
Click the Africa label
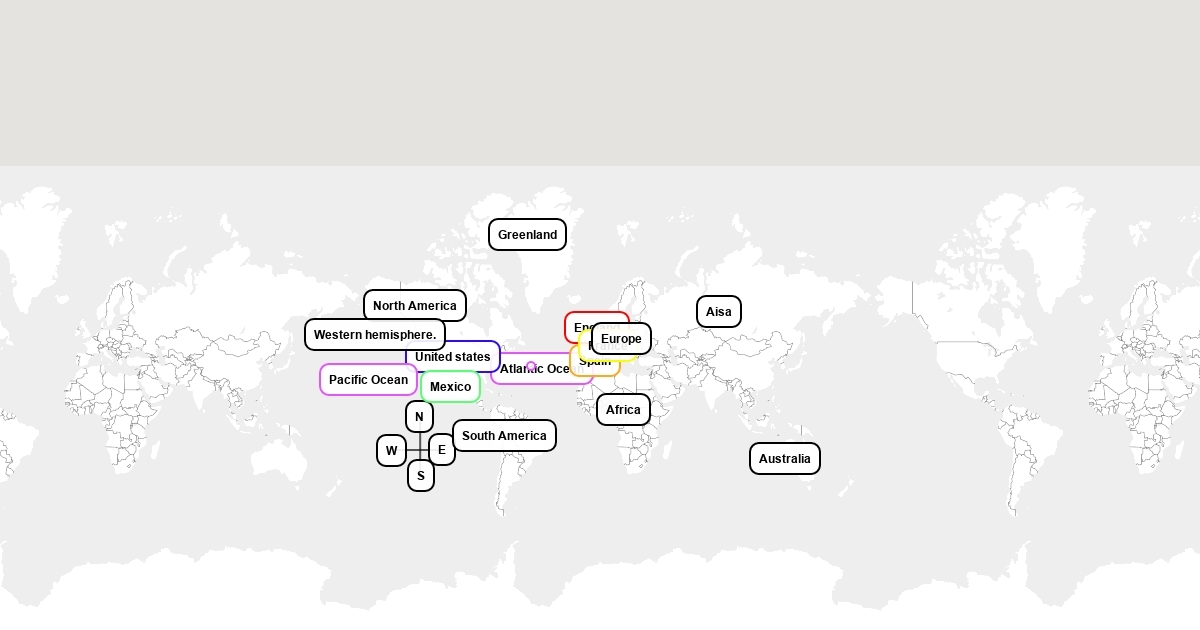(x=624, y=410)
